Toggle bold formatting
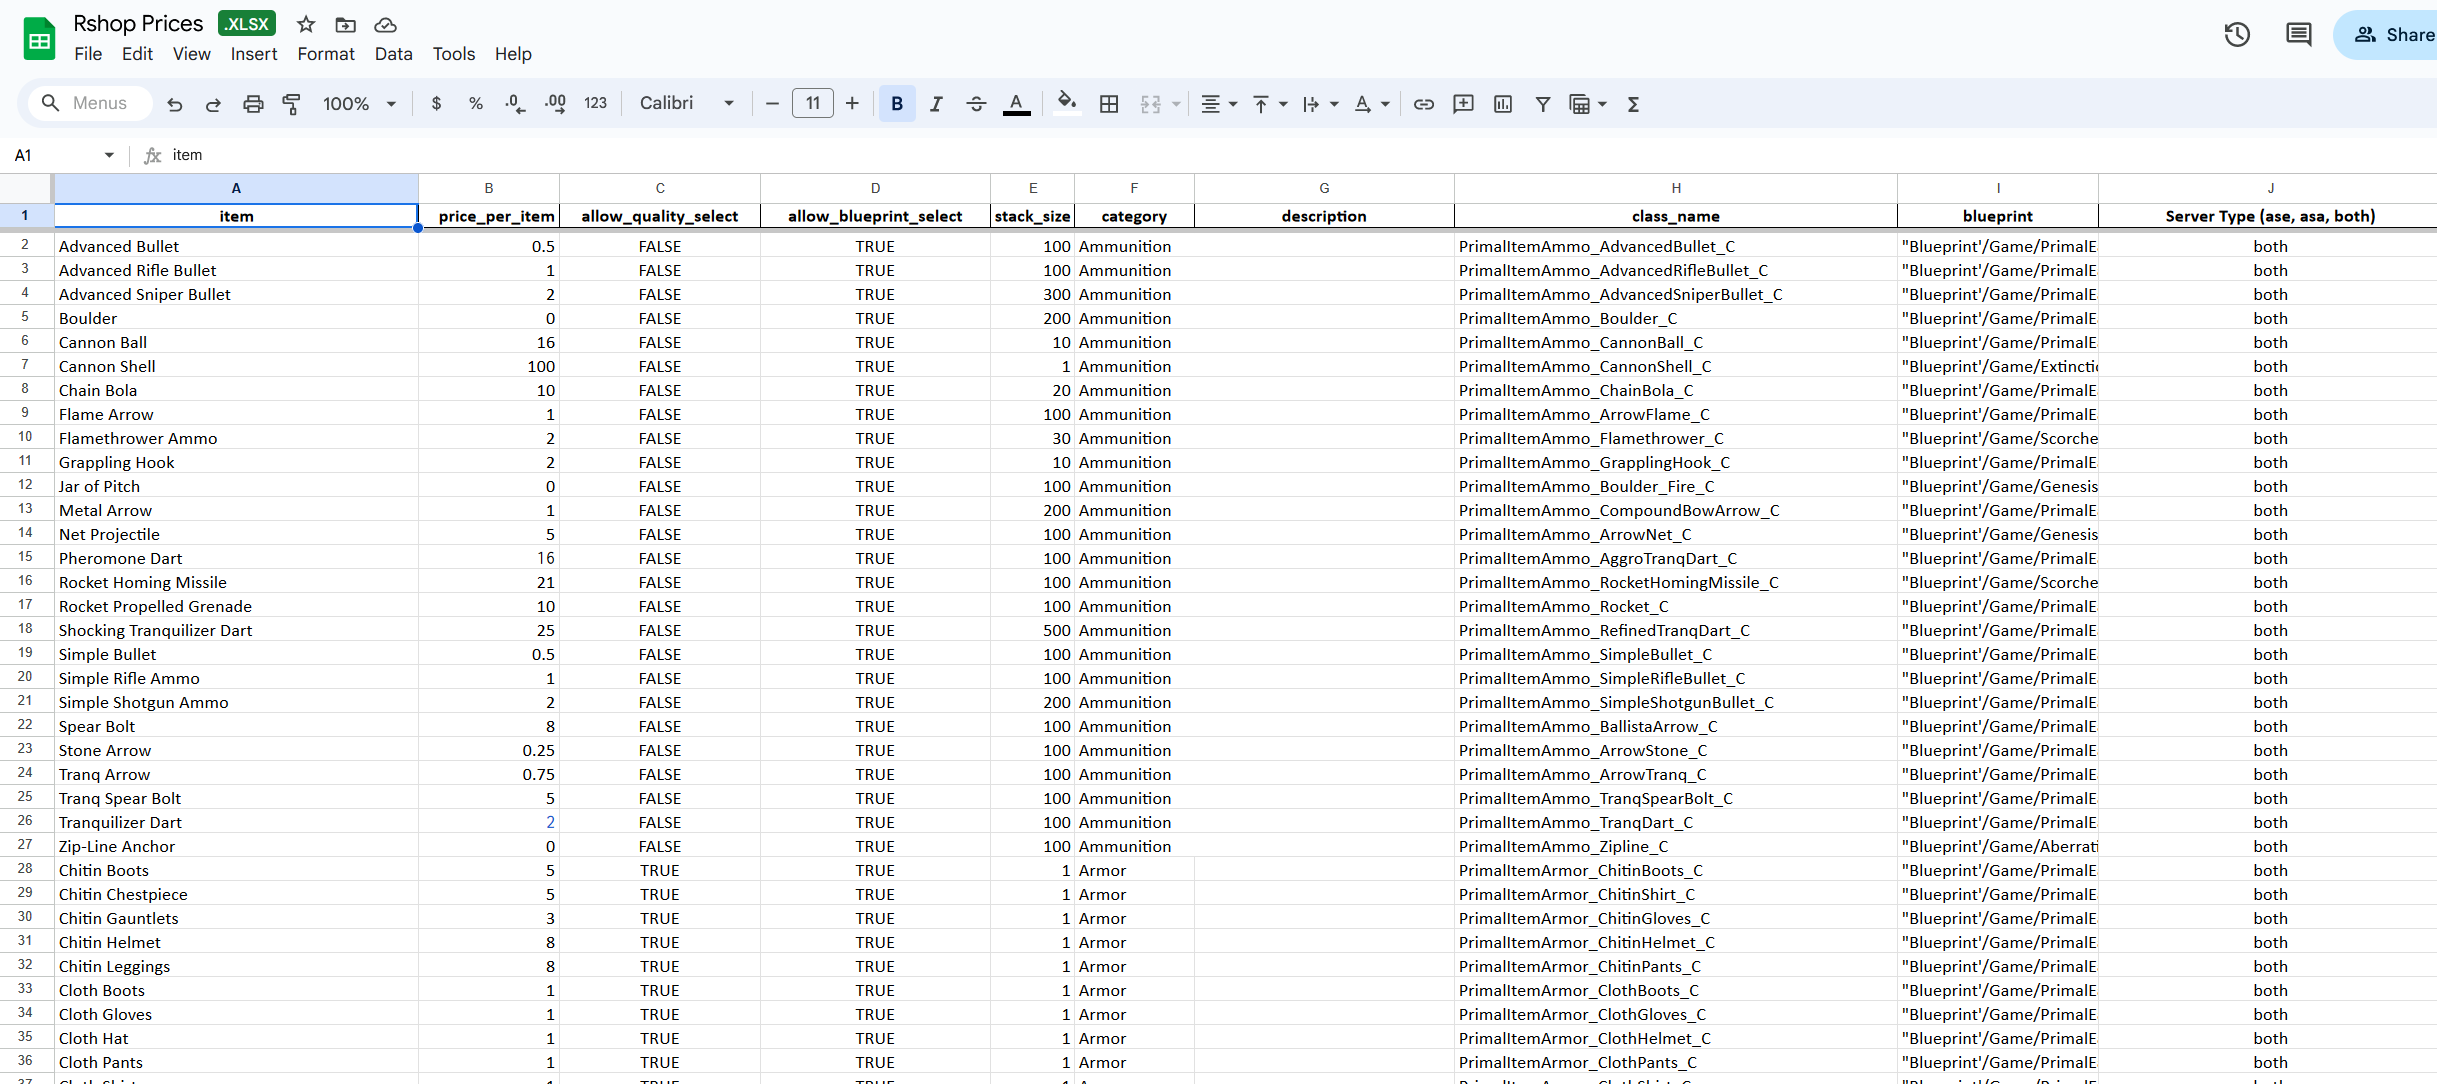This screenshot has height=1084, width=2437. pyautogui.click(x=897, y=104)
